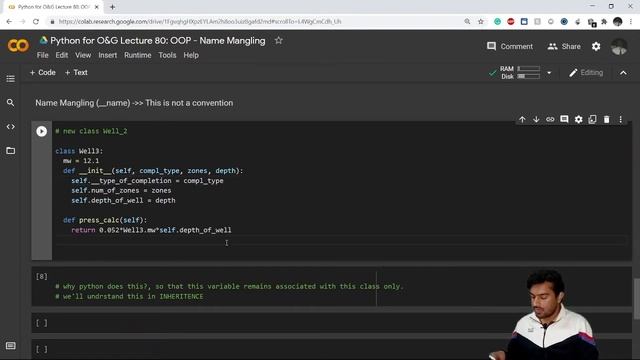640x360 pixels.
Task: Zoom icon in the address bar
Action: [467, 22]
